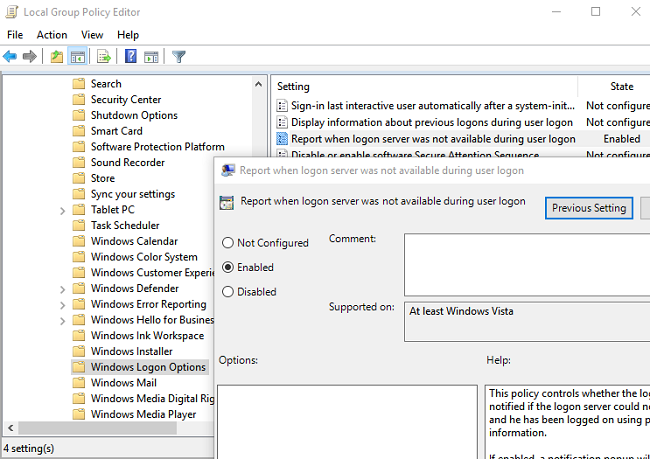The height and width of the screenshot is (459, 650).
Task: Toggle the Show/Hide Console Tree icon
Action: point(78,56)
